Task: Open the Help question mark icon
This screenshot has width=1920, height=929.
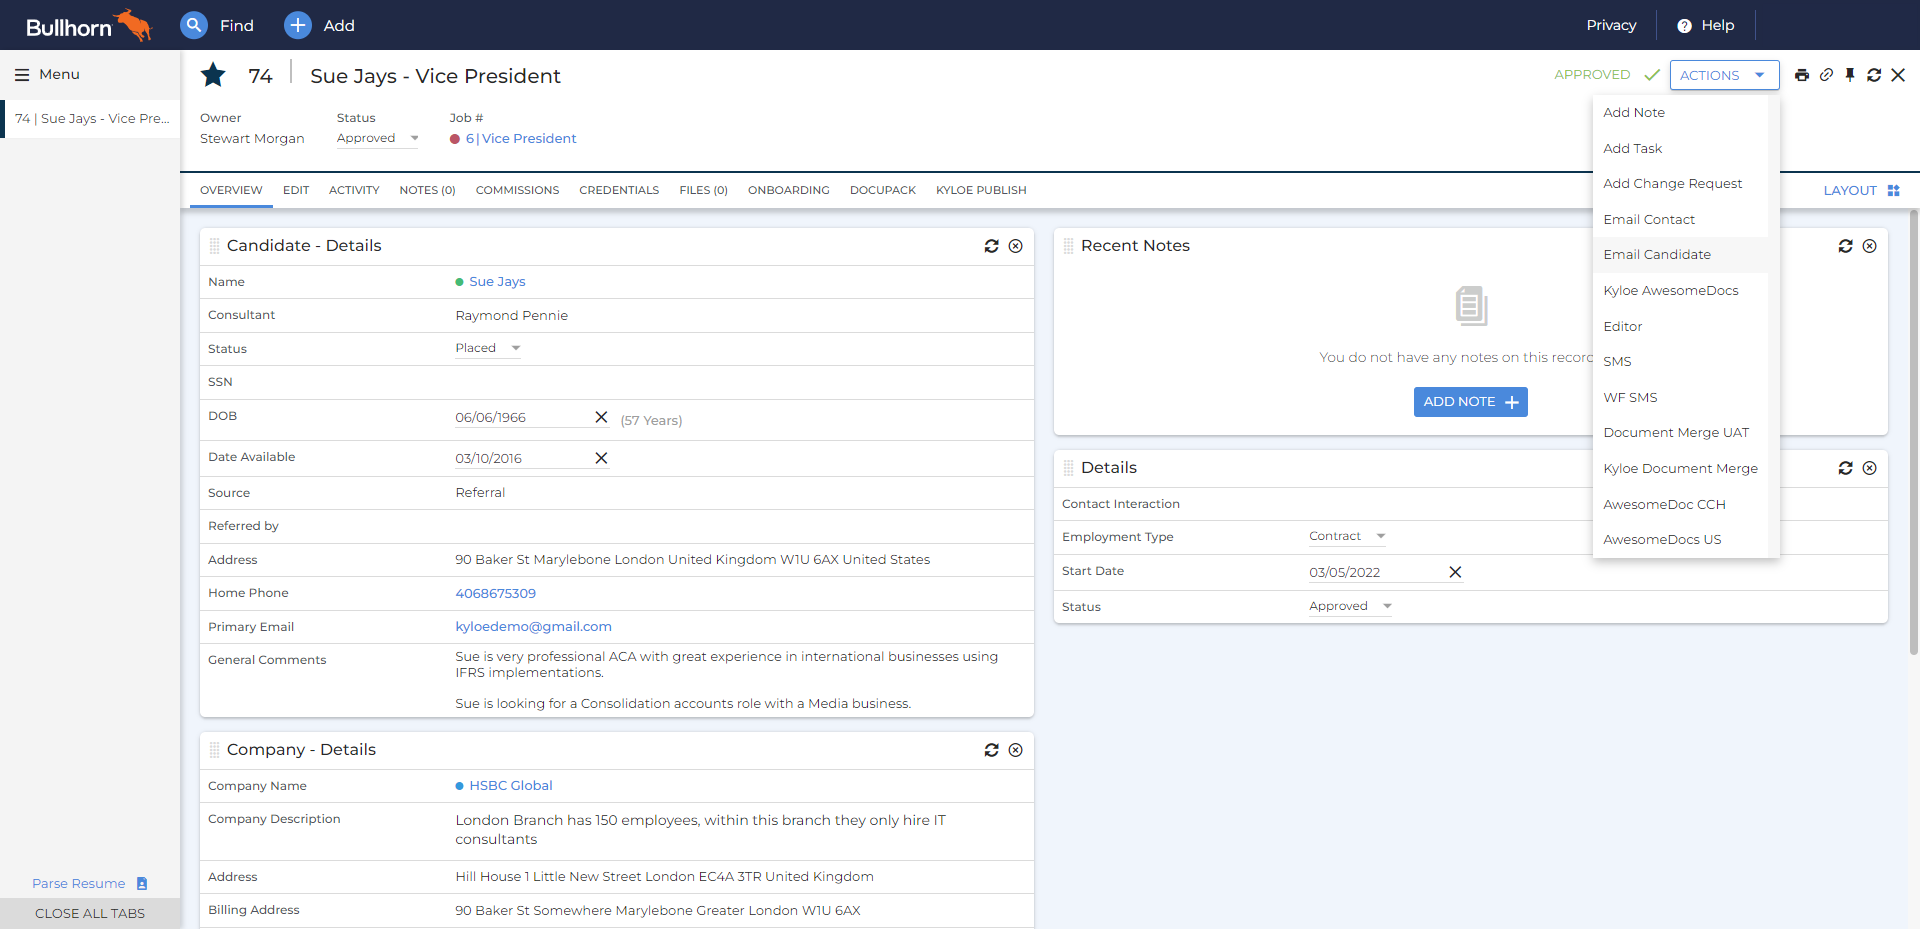Action: [x=1684, y=26]
